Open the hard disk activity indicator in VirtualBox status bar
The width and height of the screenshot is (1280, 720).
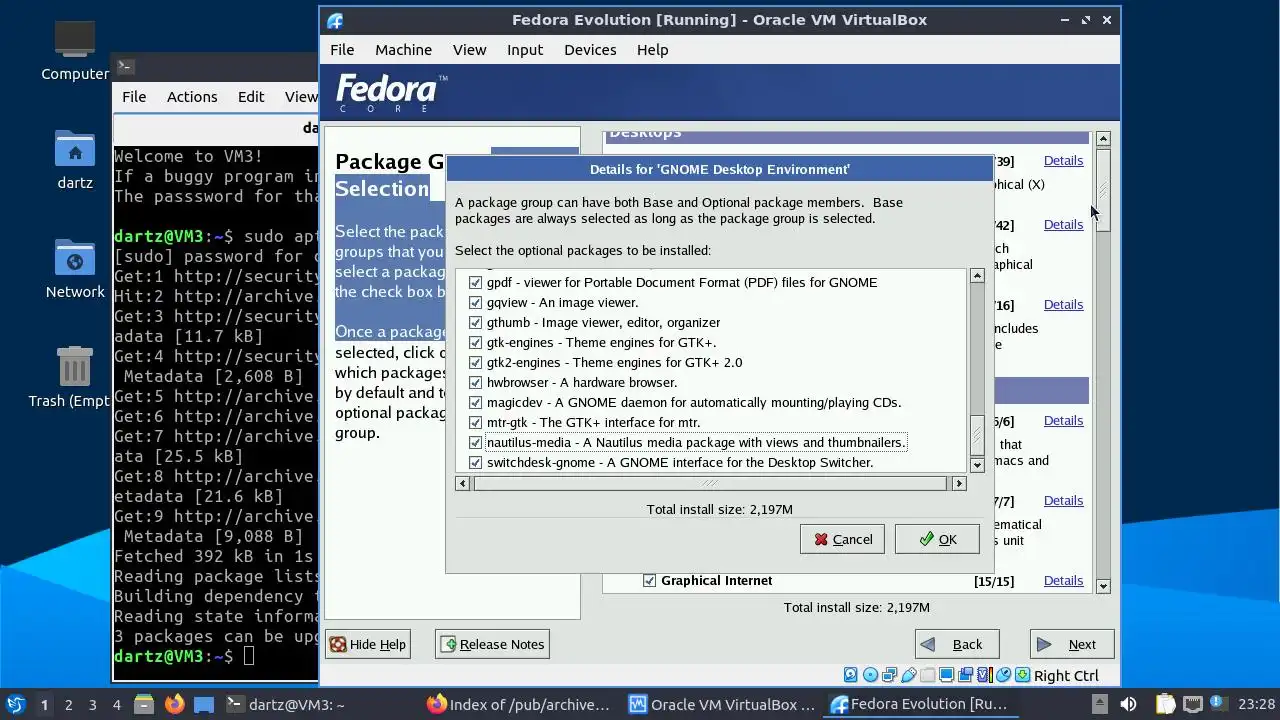point(851,675)
